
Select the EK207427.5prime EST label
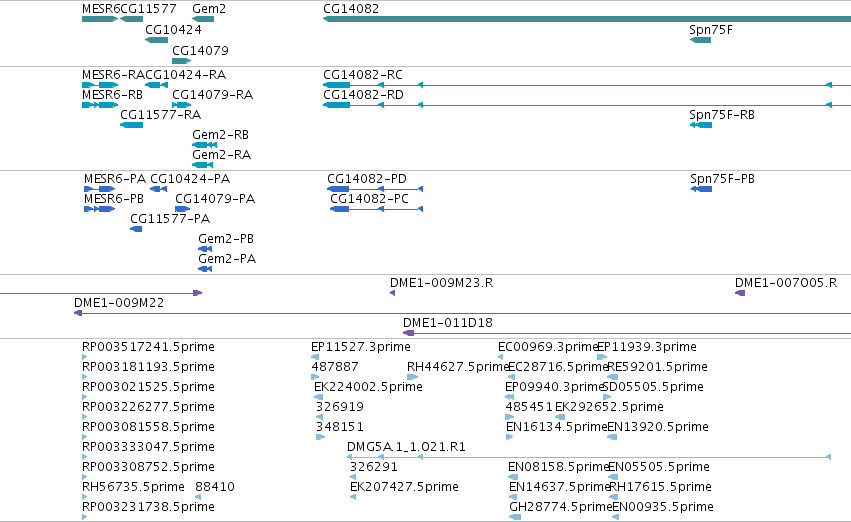coord(404,488)
